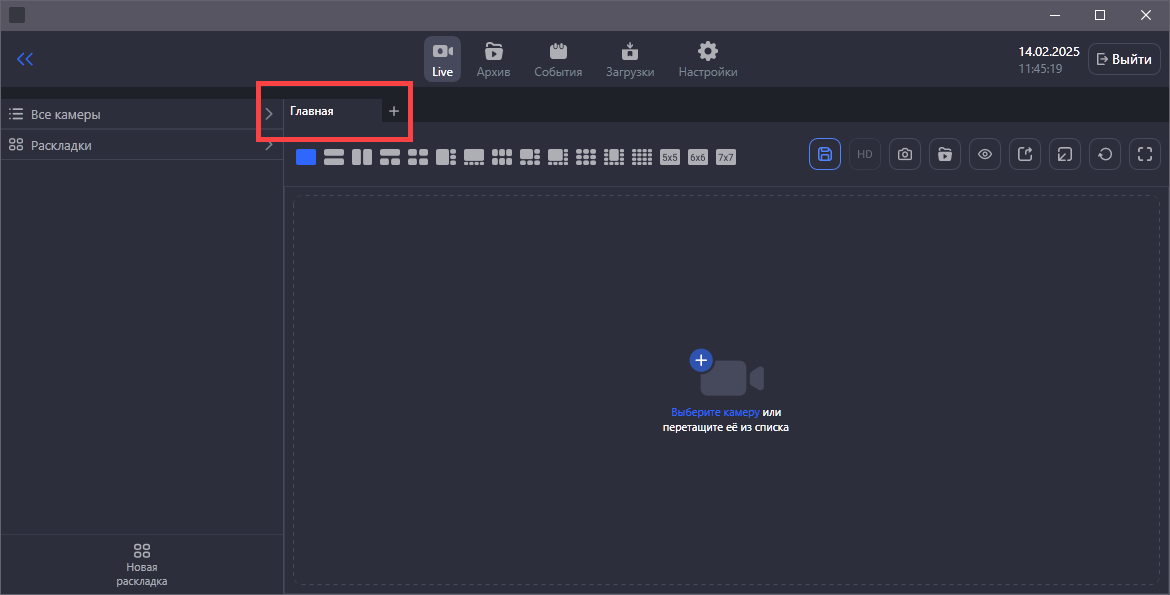Expand the "Раскладки" section
The image size is (1170, 595).
268,145
